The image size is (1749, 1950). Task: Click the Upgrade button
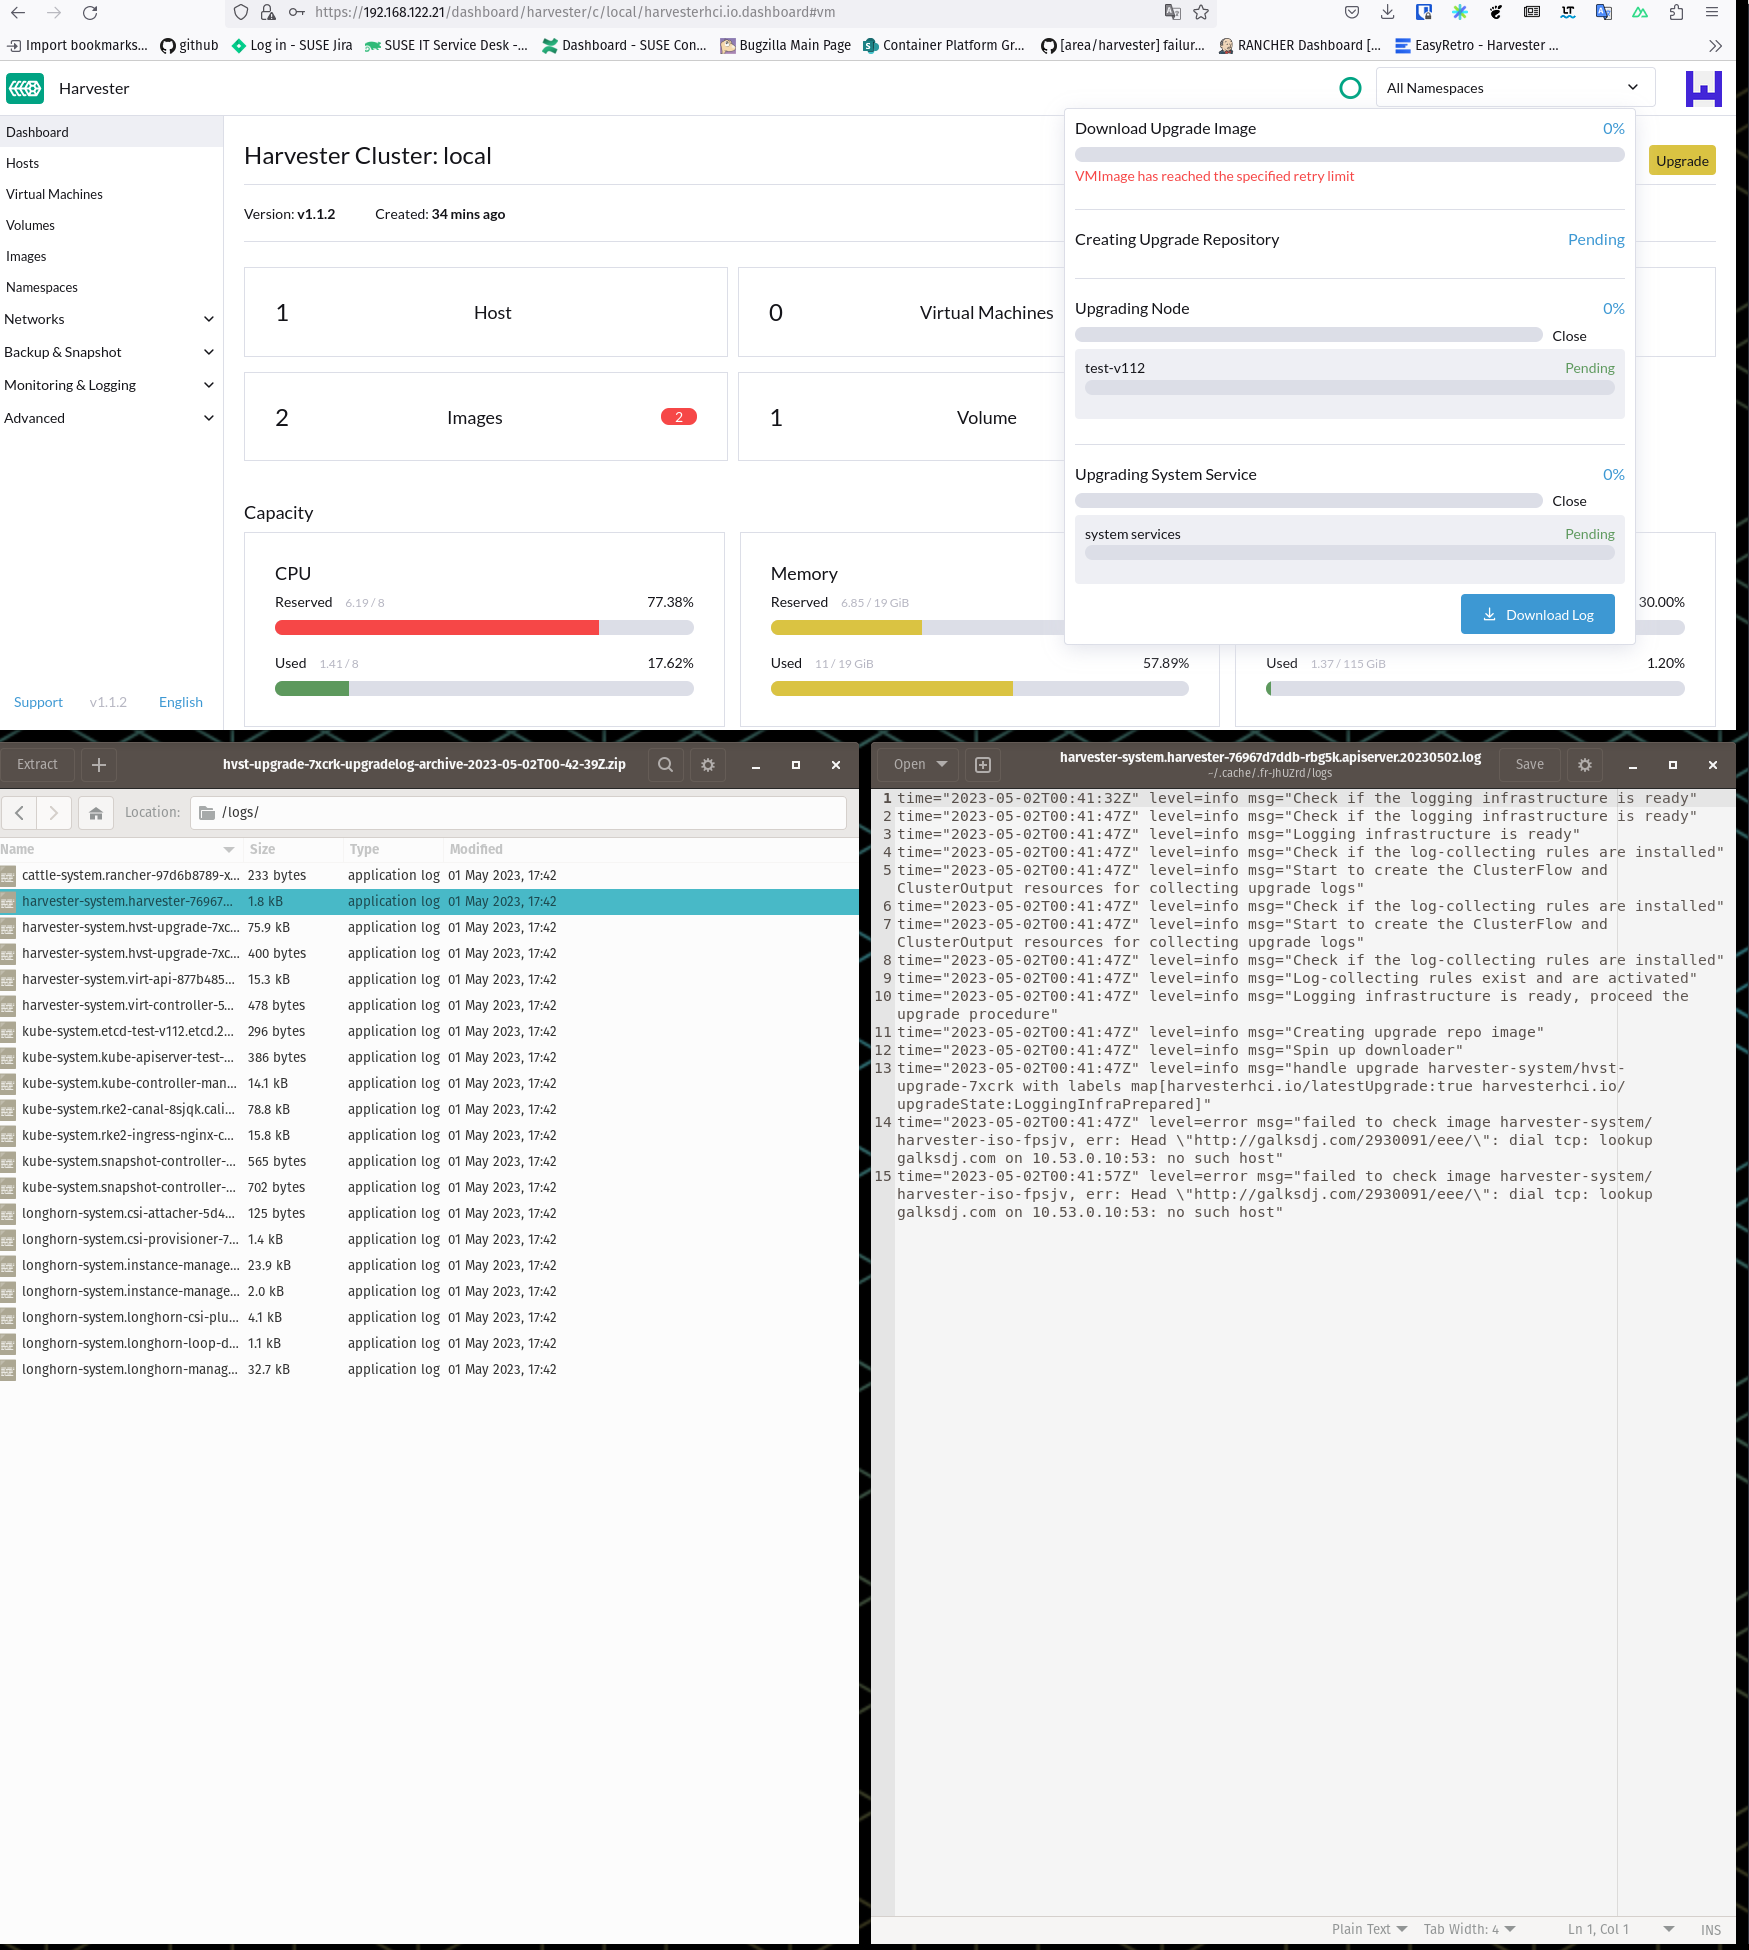coord(1681,160)
